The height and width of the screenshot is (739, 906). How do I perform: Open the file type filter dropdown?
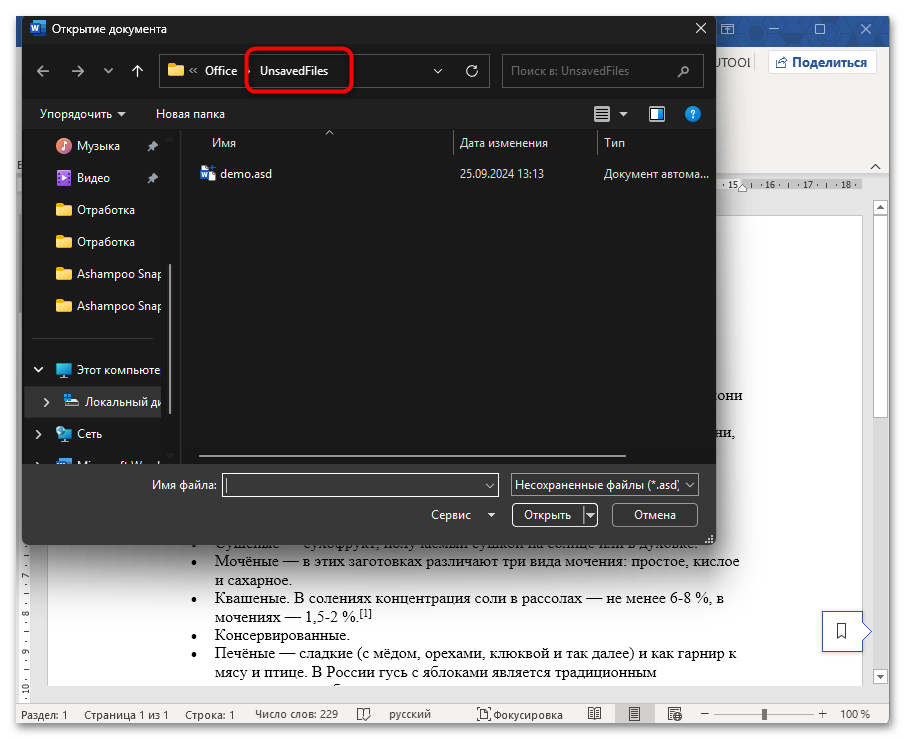[x=604, y=485]
